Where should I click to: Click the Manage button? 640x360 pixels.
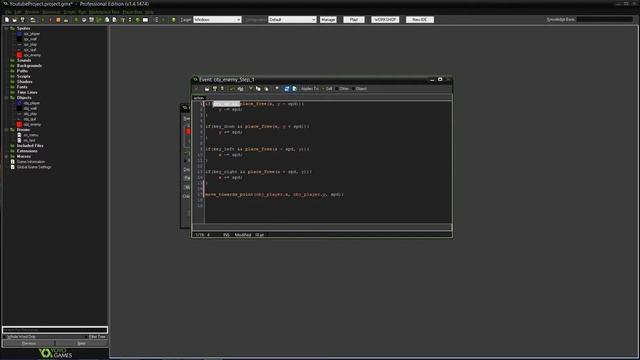point(328,20)
